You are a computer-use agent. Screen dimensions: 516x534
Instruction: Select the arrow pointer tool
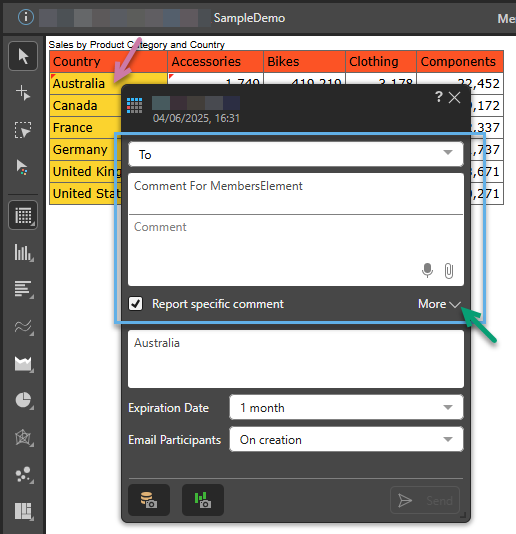23,56
